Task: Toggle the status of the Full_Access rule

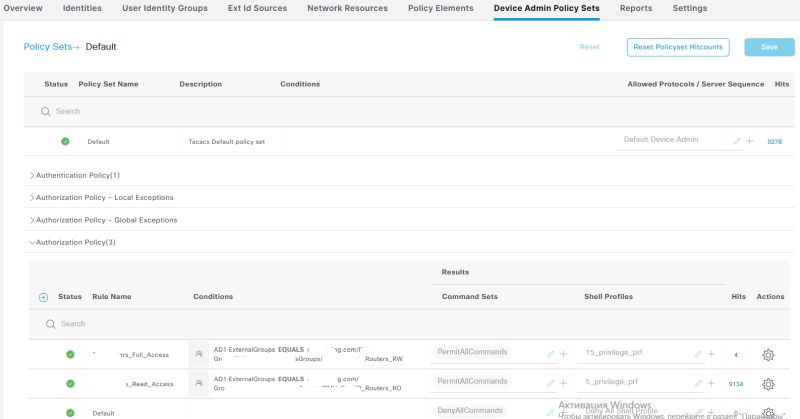Action: tap(70, 354)
